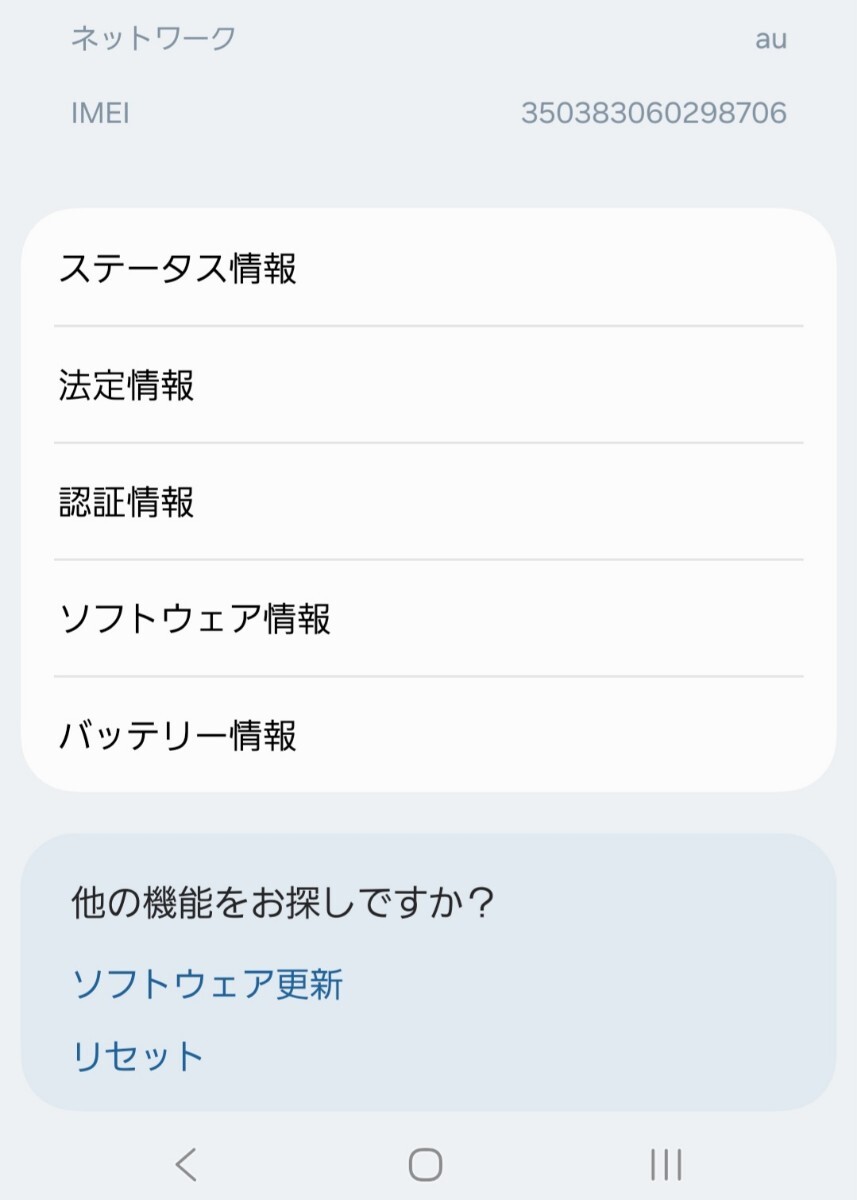Image resolution: width=857 pixels, height=1200 pixels.
Task: Tap the リセット link
Action: tap(139, 1056)
